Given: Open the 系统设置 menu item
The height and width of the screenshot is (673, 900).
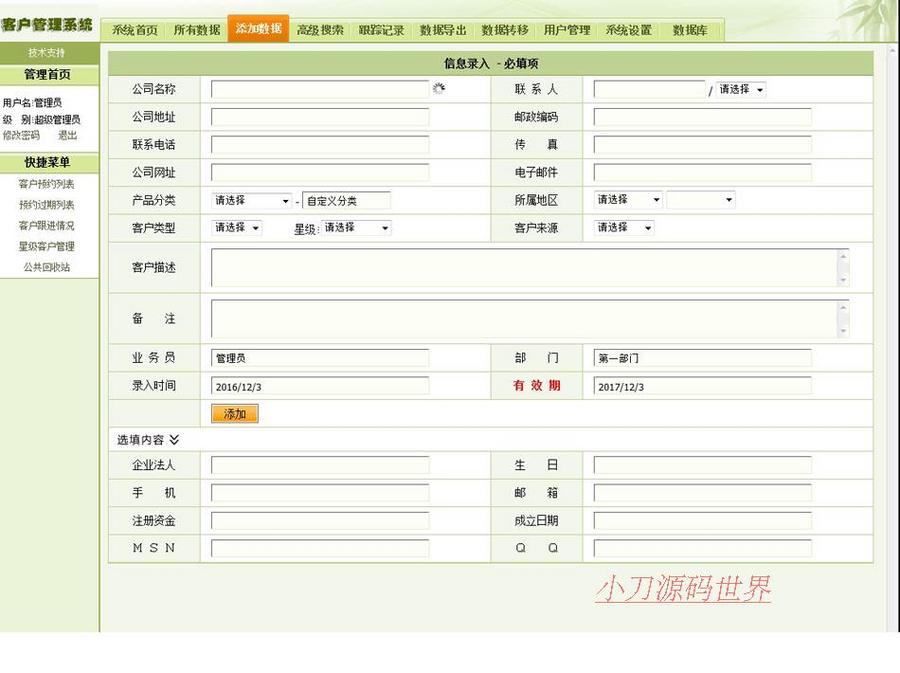Looking at the screenshot, I should click(628, 30).
